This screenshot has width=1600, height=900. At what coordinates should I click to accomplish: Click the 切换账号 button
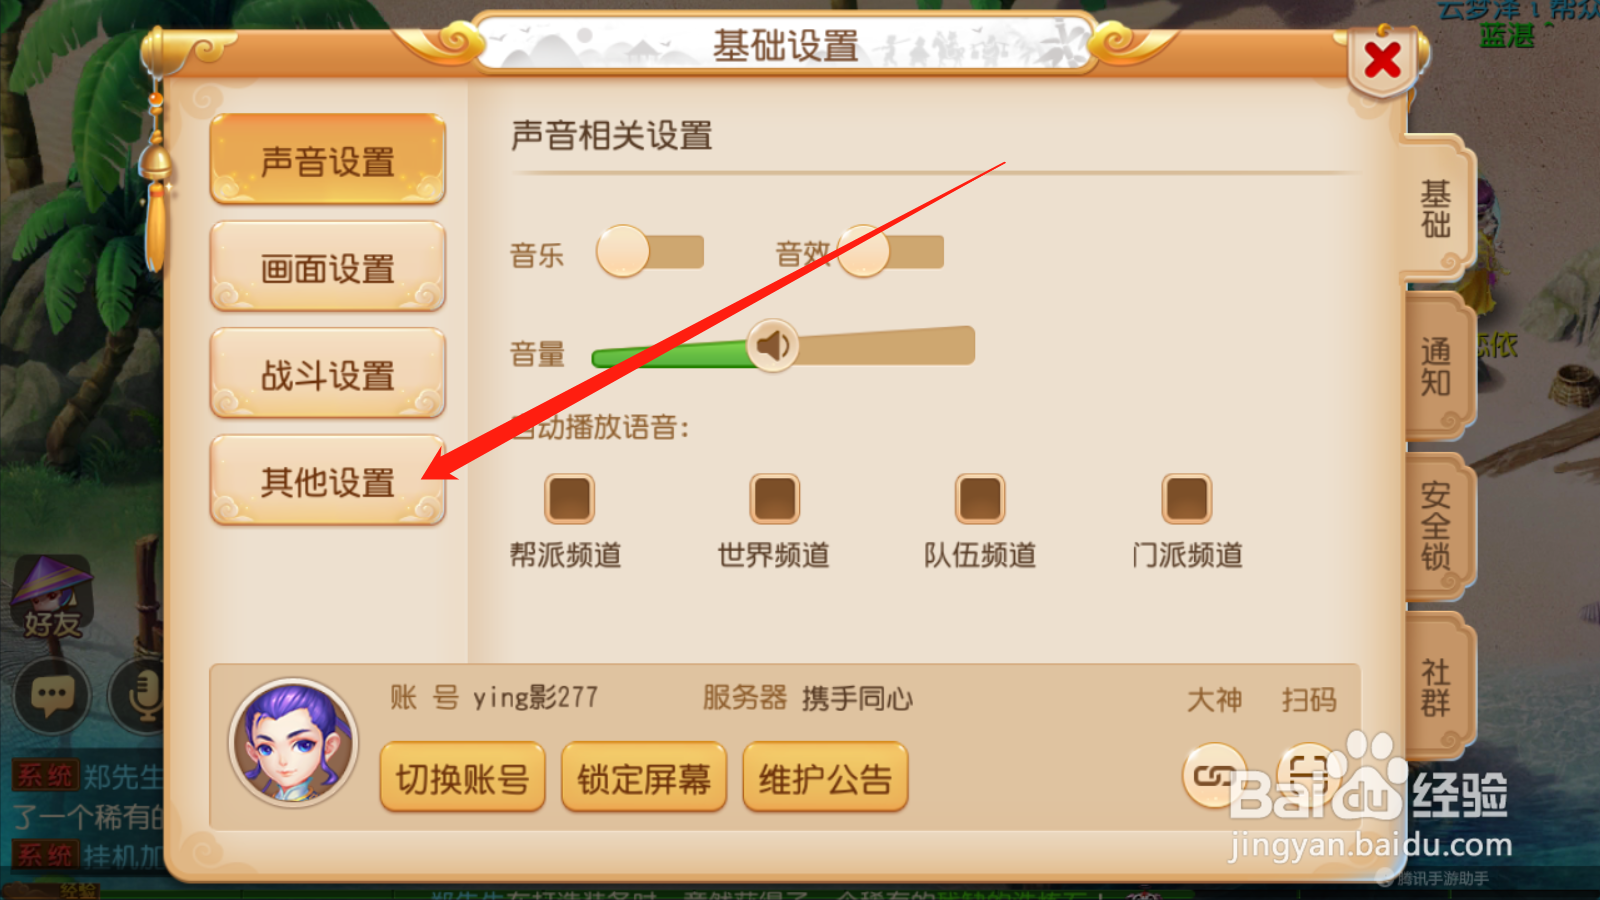[x=462, y=777]
